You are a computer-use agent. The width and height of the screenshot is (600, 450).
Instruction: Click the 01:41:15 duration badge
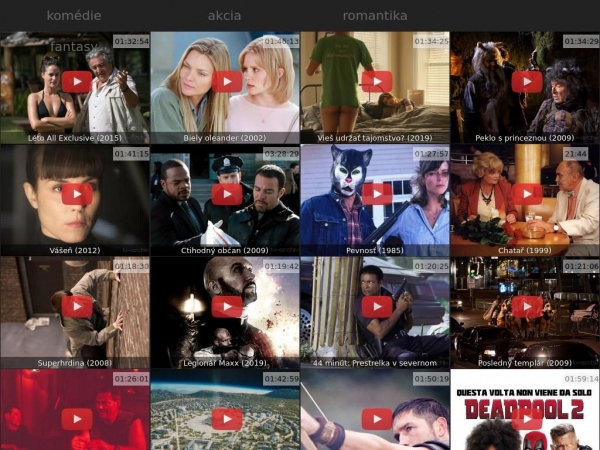[x=131, y=154]
